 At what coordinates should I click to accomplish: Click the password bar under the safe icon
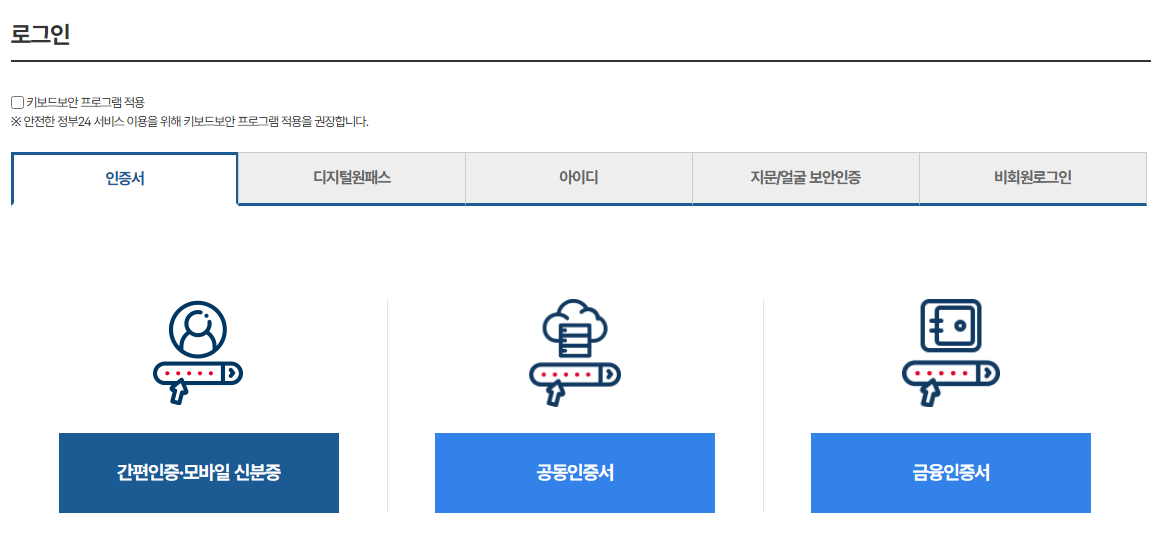point(950,373)
